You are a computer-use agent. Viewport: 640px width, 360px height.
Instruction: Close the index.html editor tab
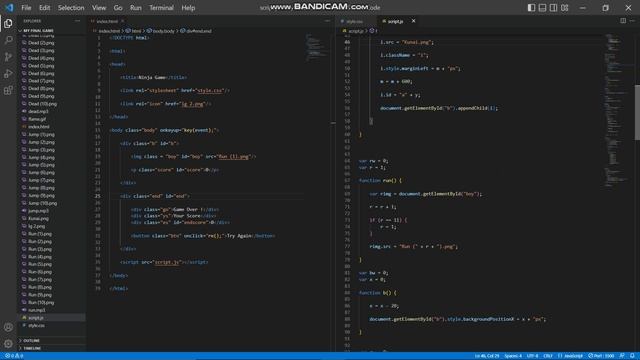coord(122,21)
